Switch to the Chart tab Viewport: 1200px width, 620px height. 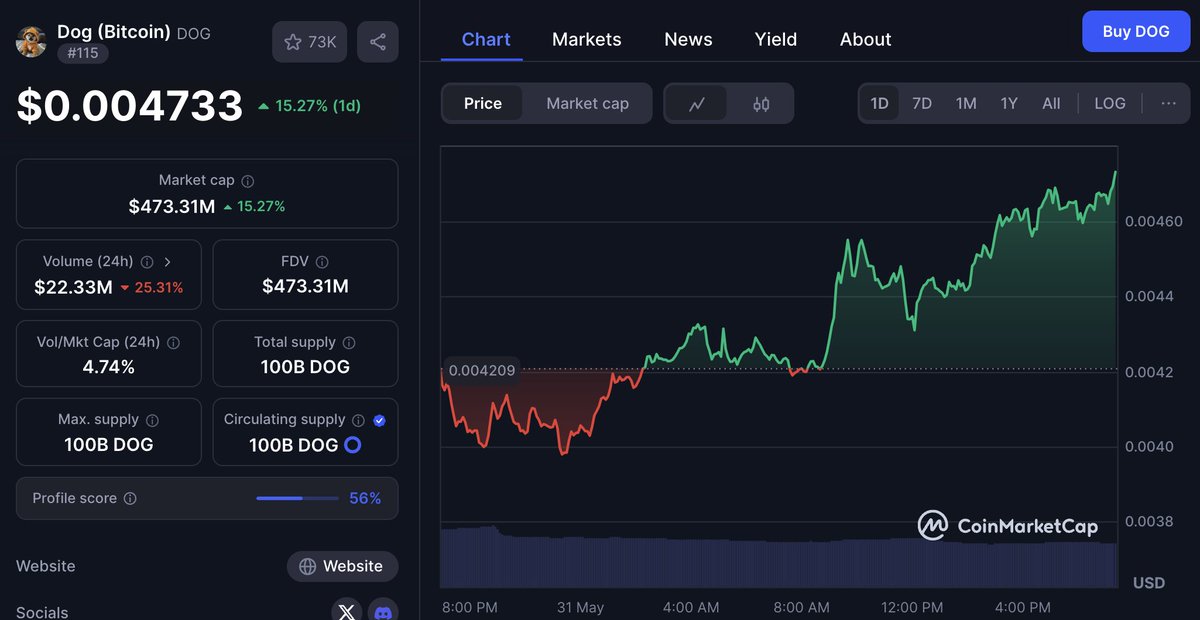[486, 39]
